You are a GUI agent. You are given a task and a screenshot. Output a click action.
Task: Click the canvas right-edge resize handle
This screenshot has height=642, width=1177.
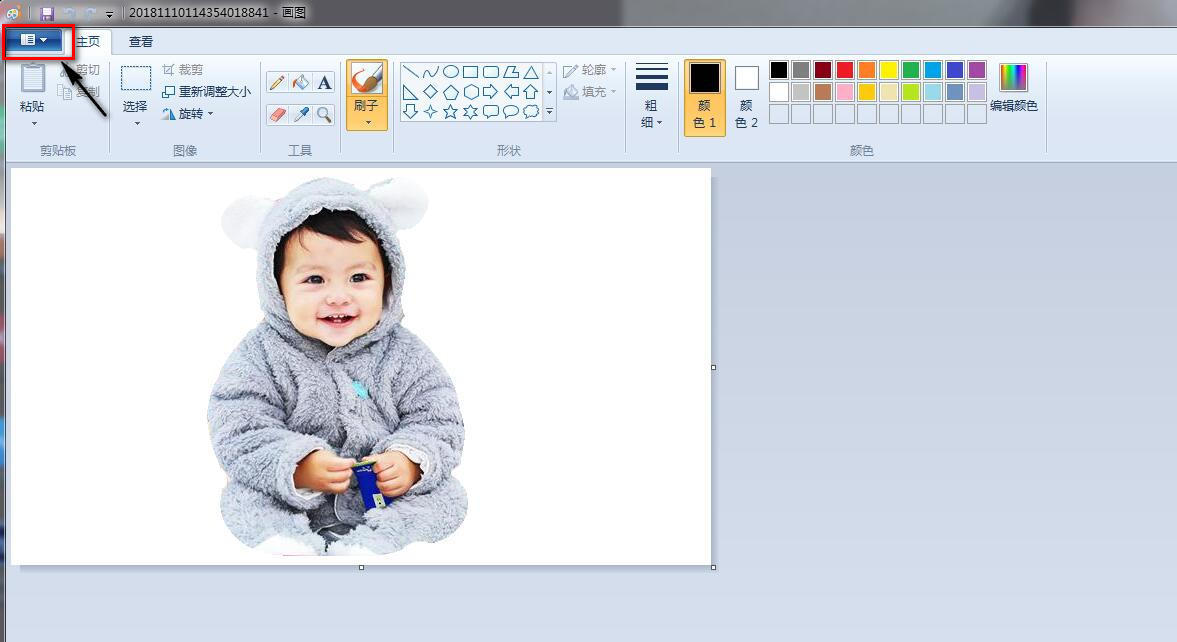[713, 367]
